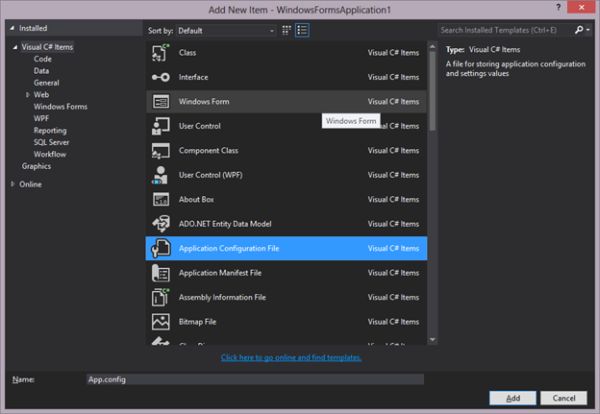The height and width of the screenshot is (414, 600).
Task: Switch to small icons list view
Action: pos(302,30)
